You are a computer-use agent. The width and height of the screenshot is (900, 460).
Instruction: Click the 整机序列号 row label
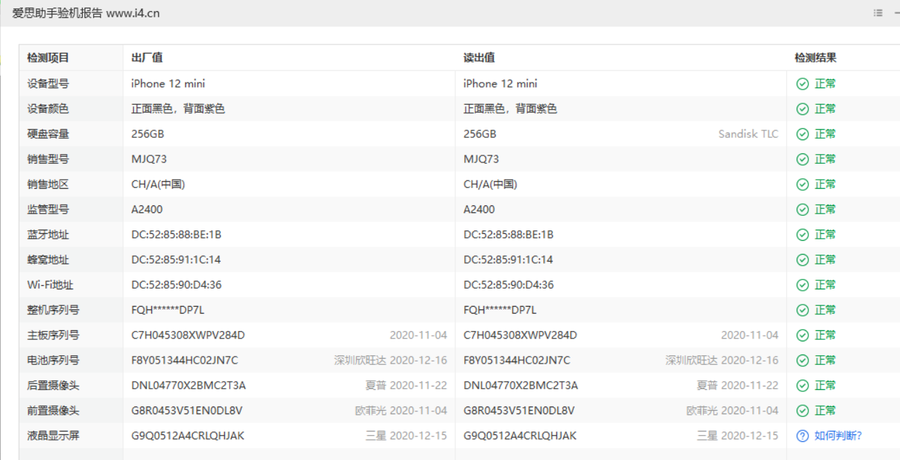53,310
